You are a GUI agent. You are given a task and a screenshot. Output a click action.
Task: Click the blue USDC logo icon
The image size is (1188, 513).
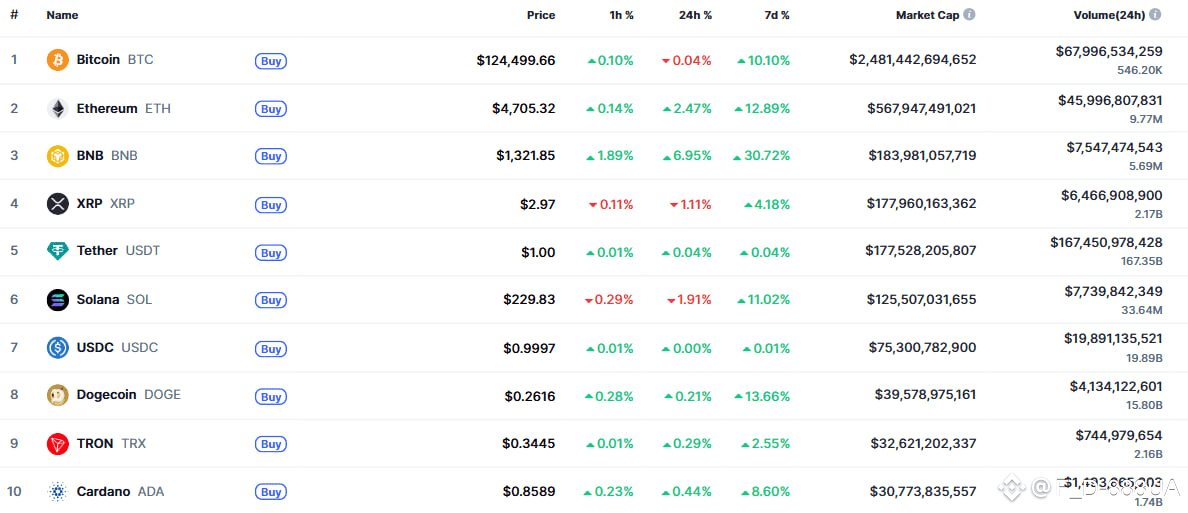pyautogui.click(x=58, y=348)
